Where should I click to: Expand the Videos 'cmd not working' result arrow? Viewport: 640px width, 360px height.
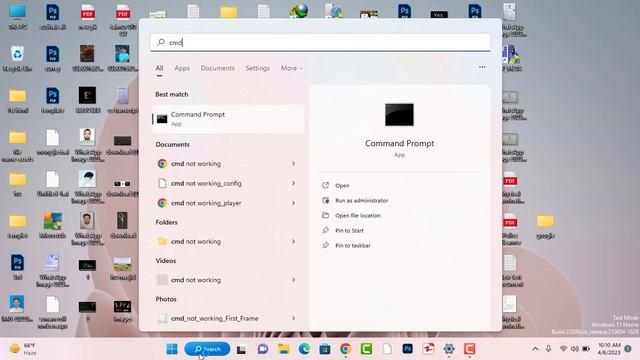tap(293, 280)
